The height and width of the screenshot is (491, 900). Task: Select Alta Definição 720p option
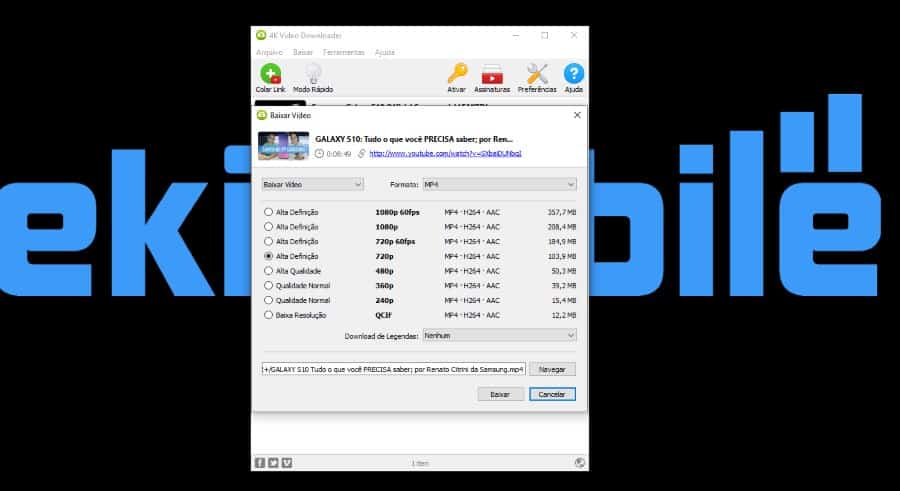pos(268,256)
